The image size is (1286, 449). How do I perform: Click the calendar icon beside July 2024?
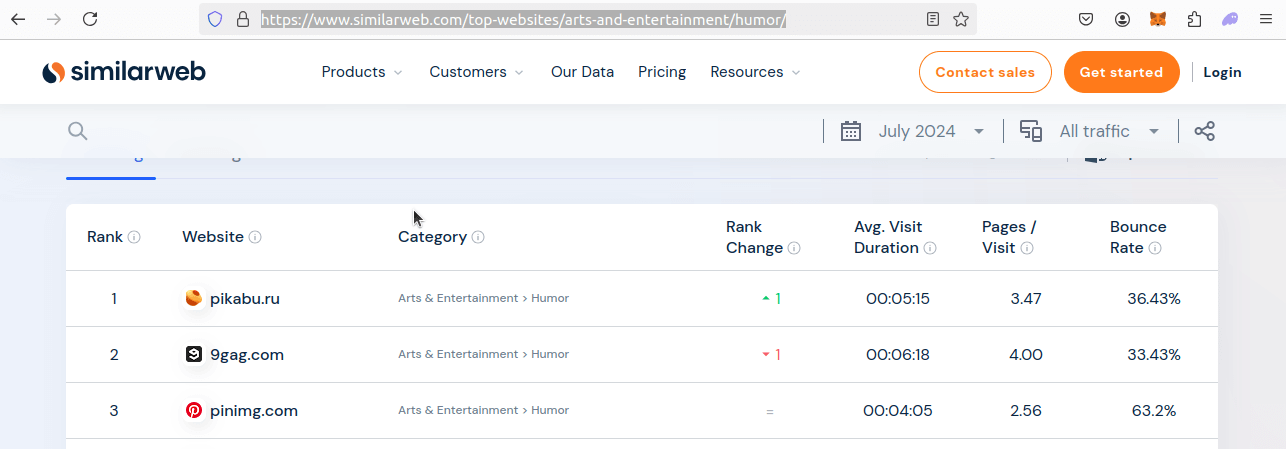(x=851, y=131)
